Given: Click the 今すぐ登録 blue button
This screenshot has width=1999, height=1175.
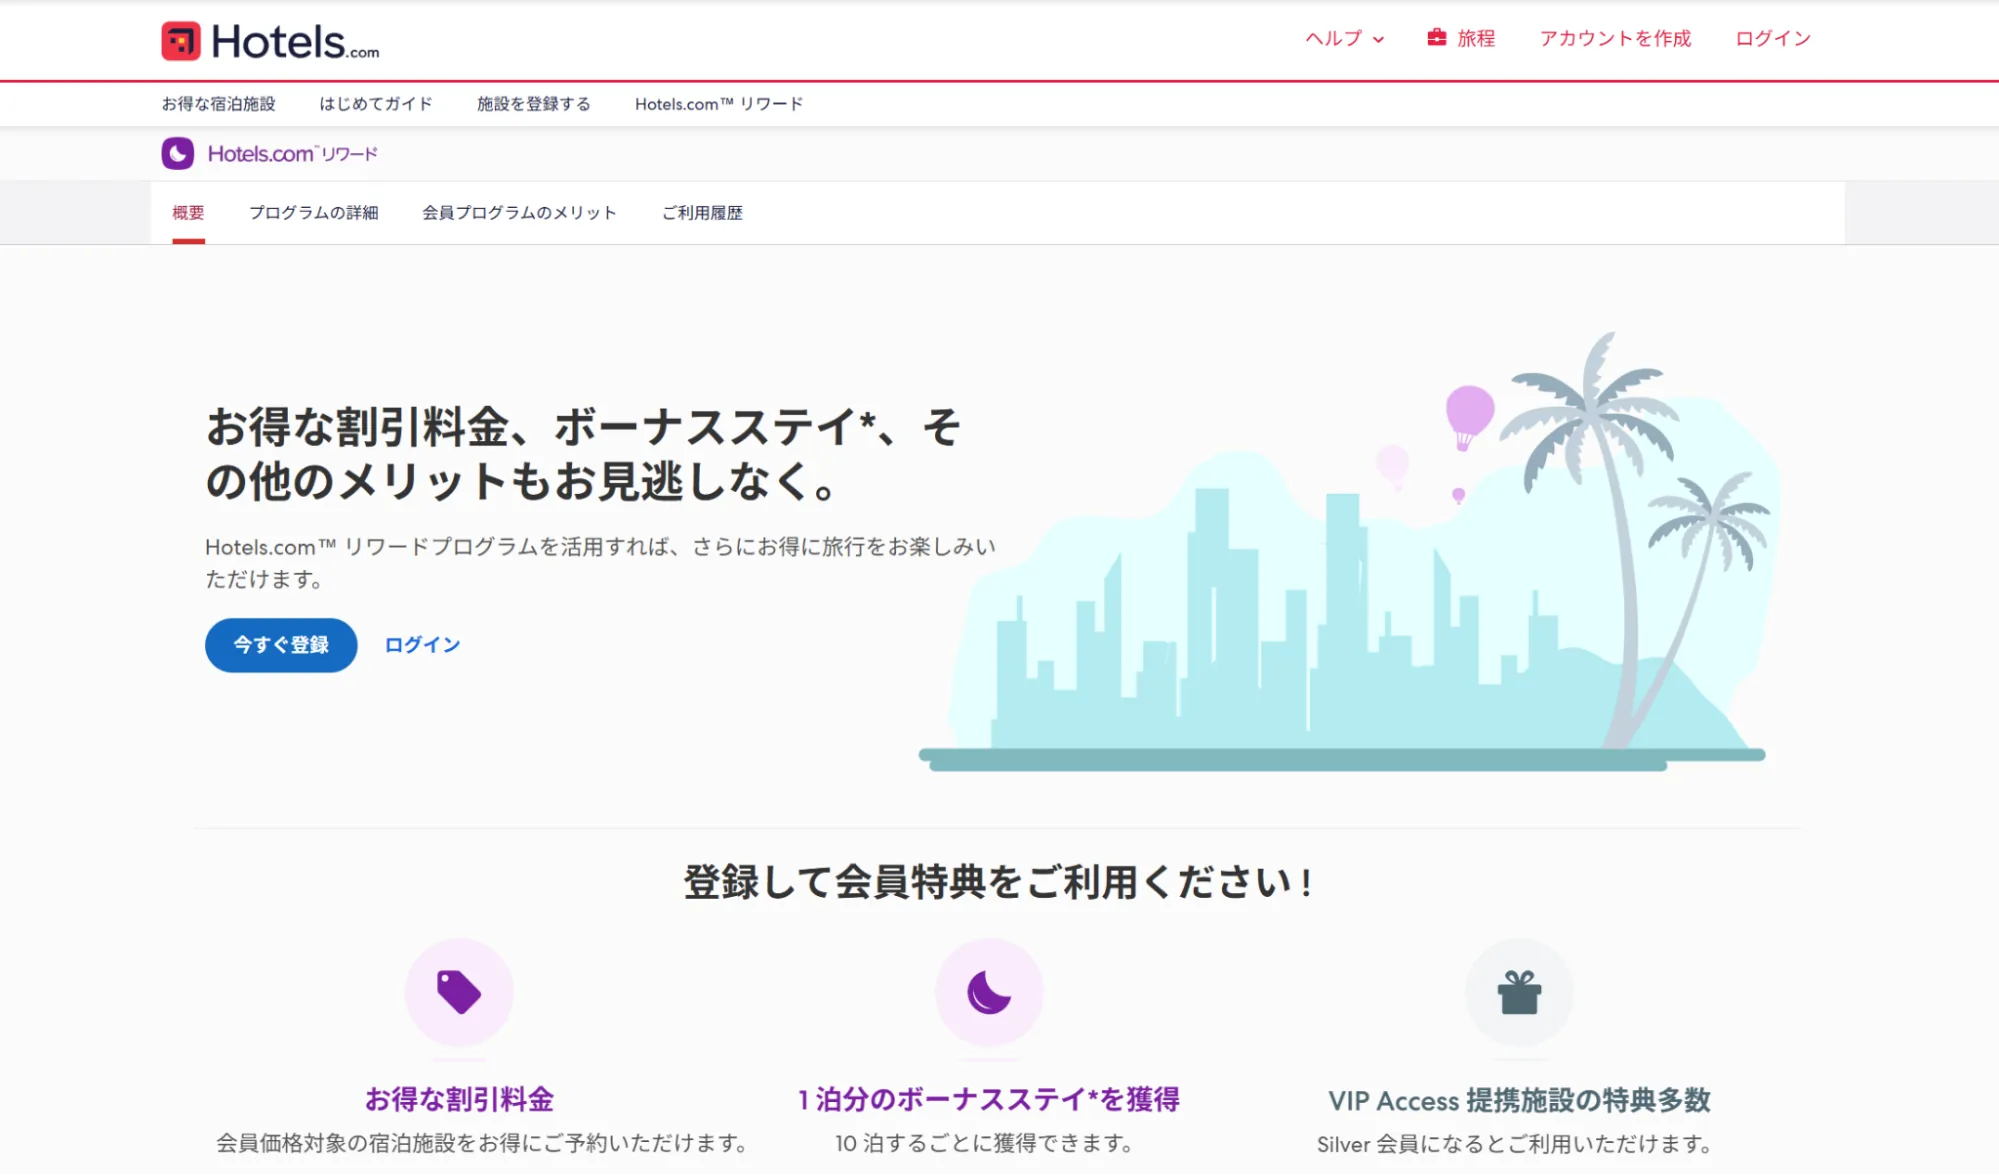Looking at the screenshot, I should pos(281,645).
